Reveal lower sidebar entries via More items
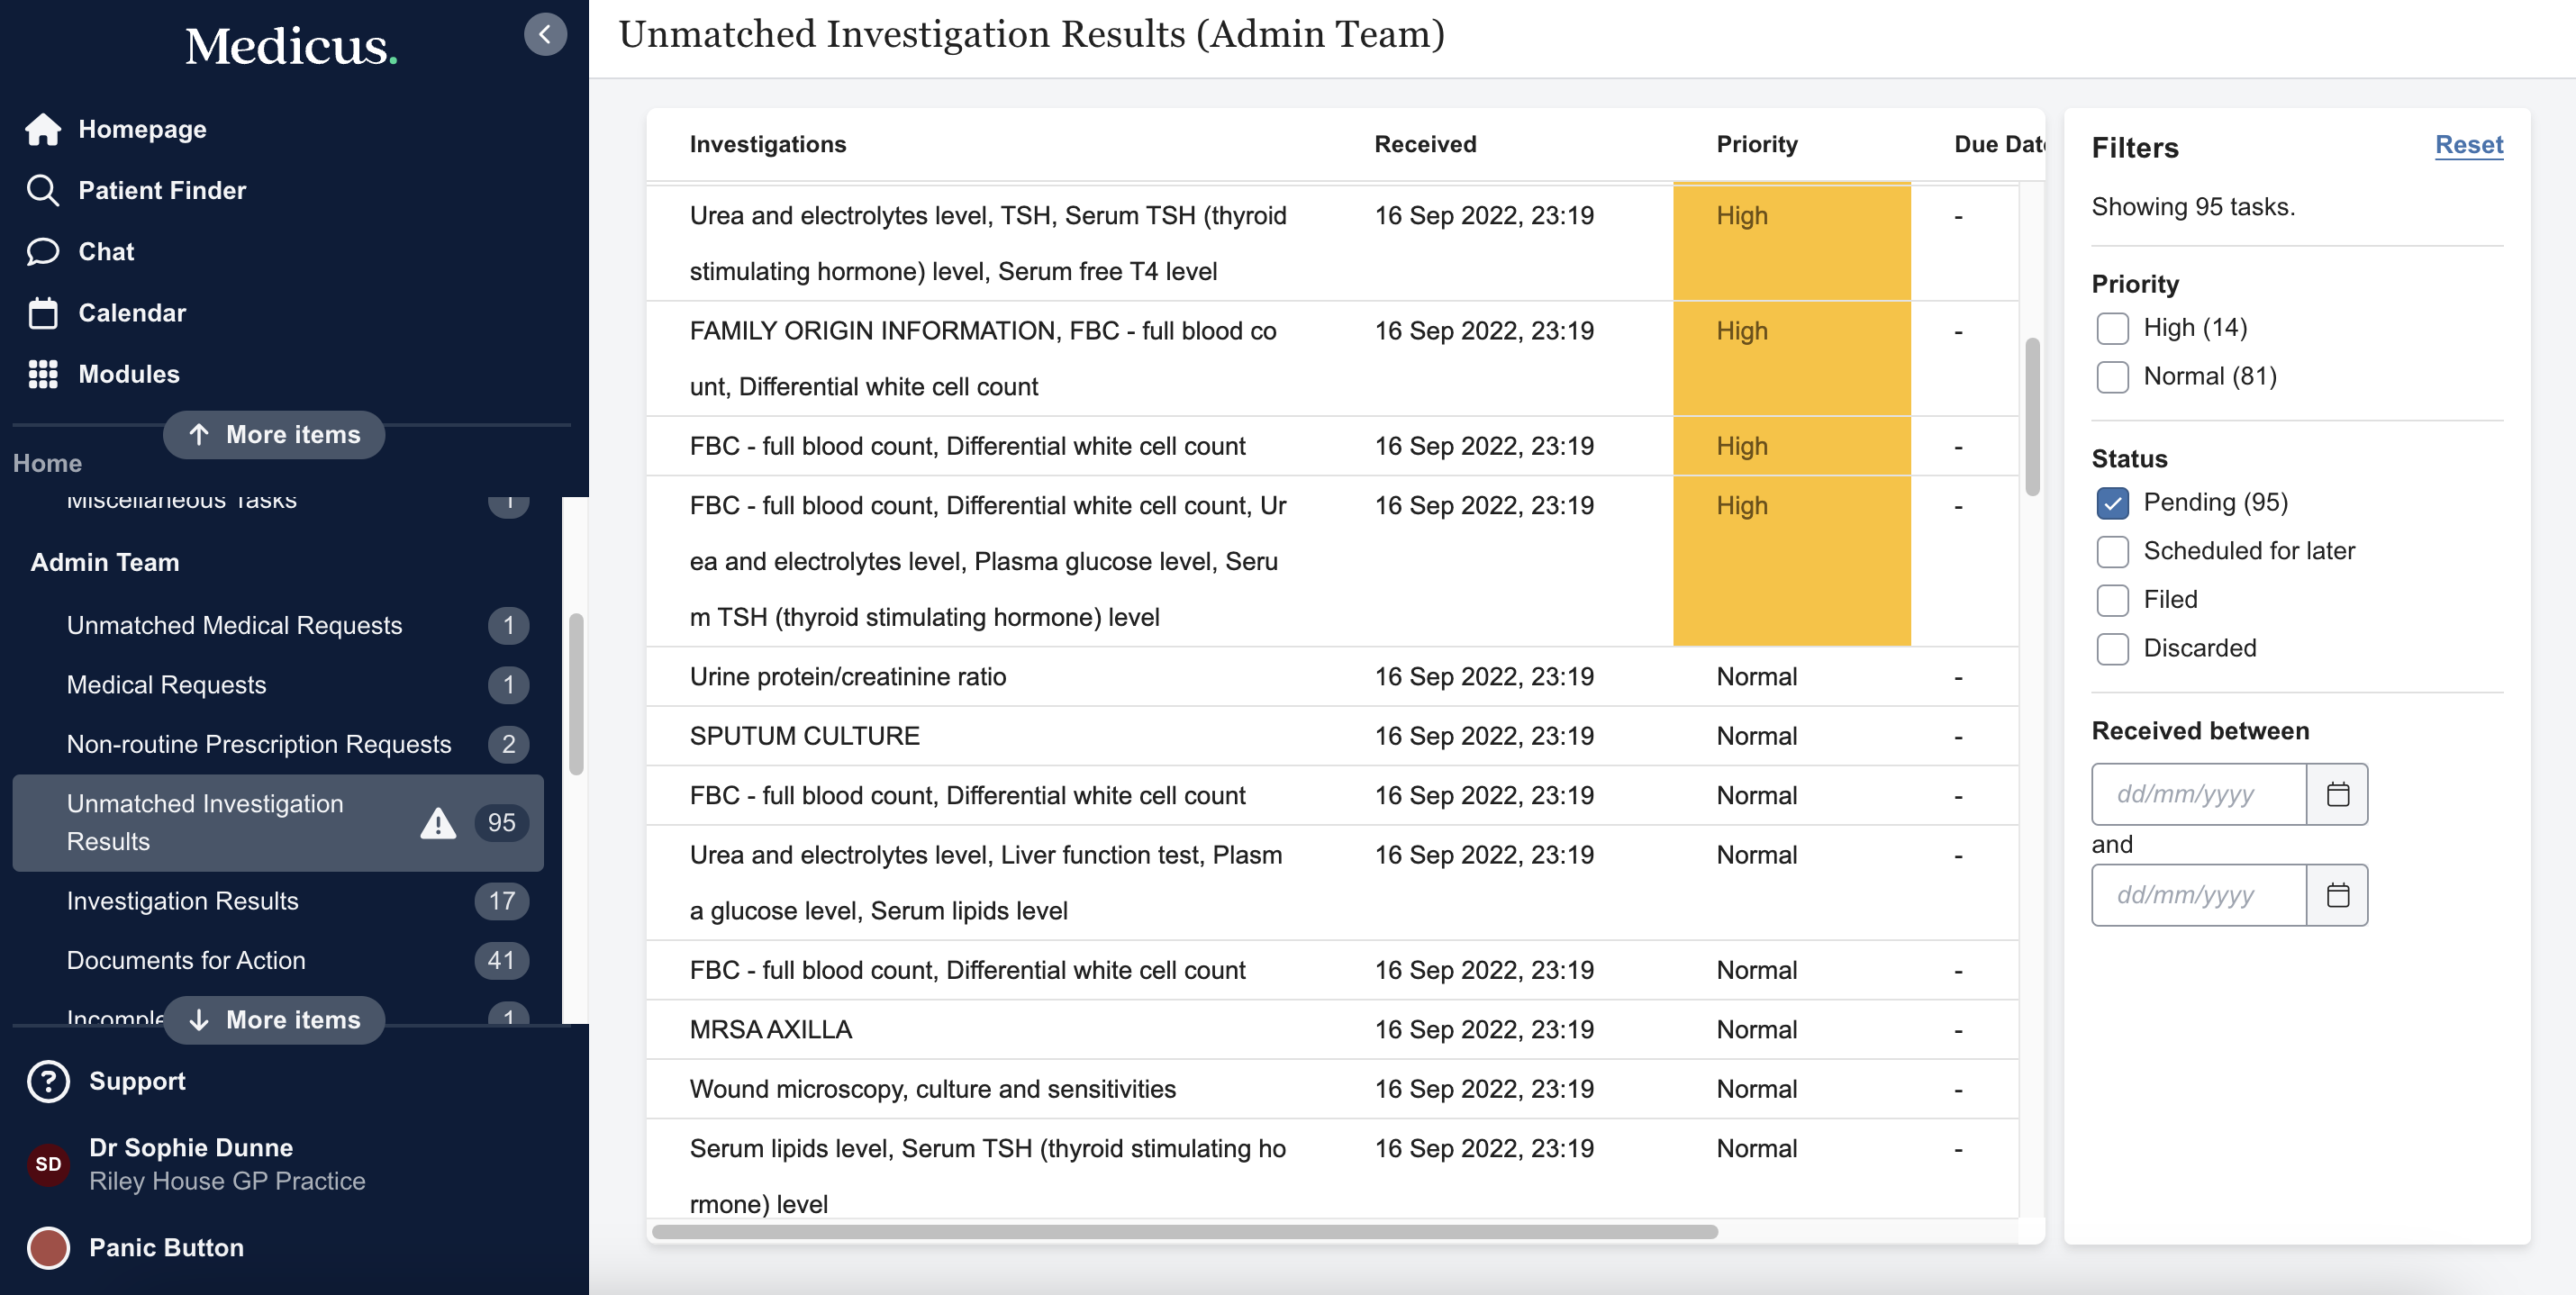Screen dimensions: 2576x1295 click(x=274, y=1020)
